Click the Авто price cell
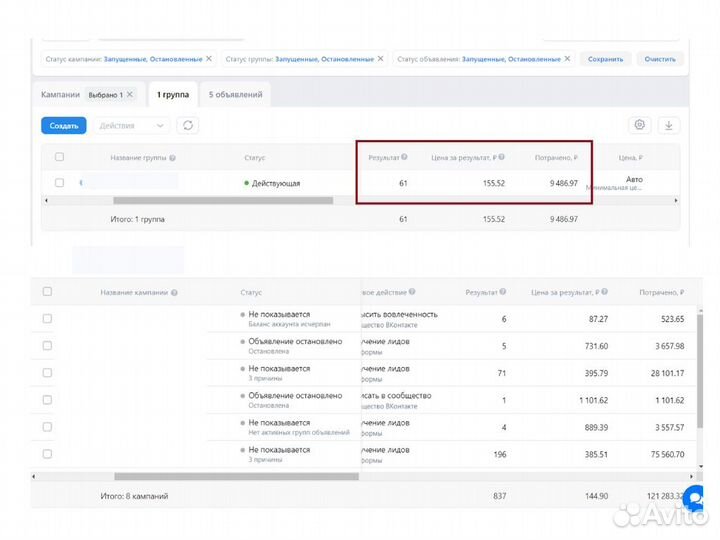720x540 pixels. (634, 179)
